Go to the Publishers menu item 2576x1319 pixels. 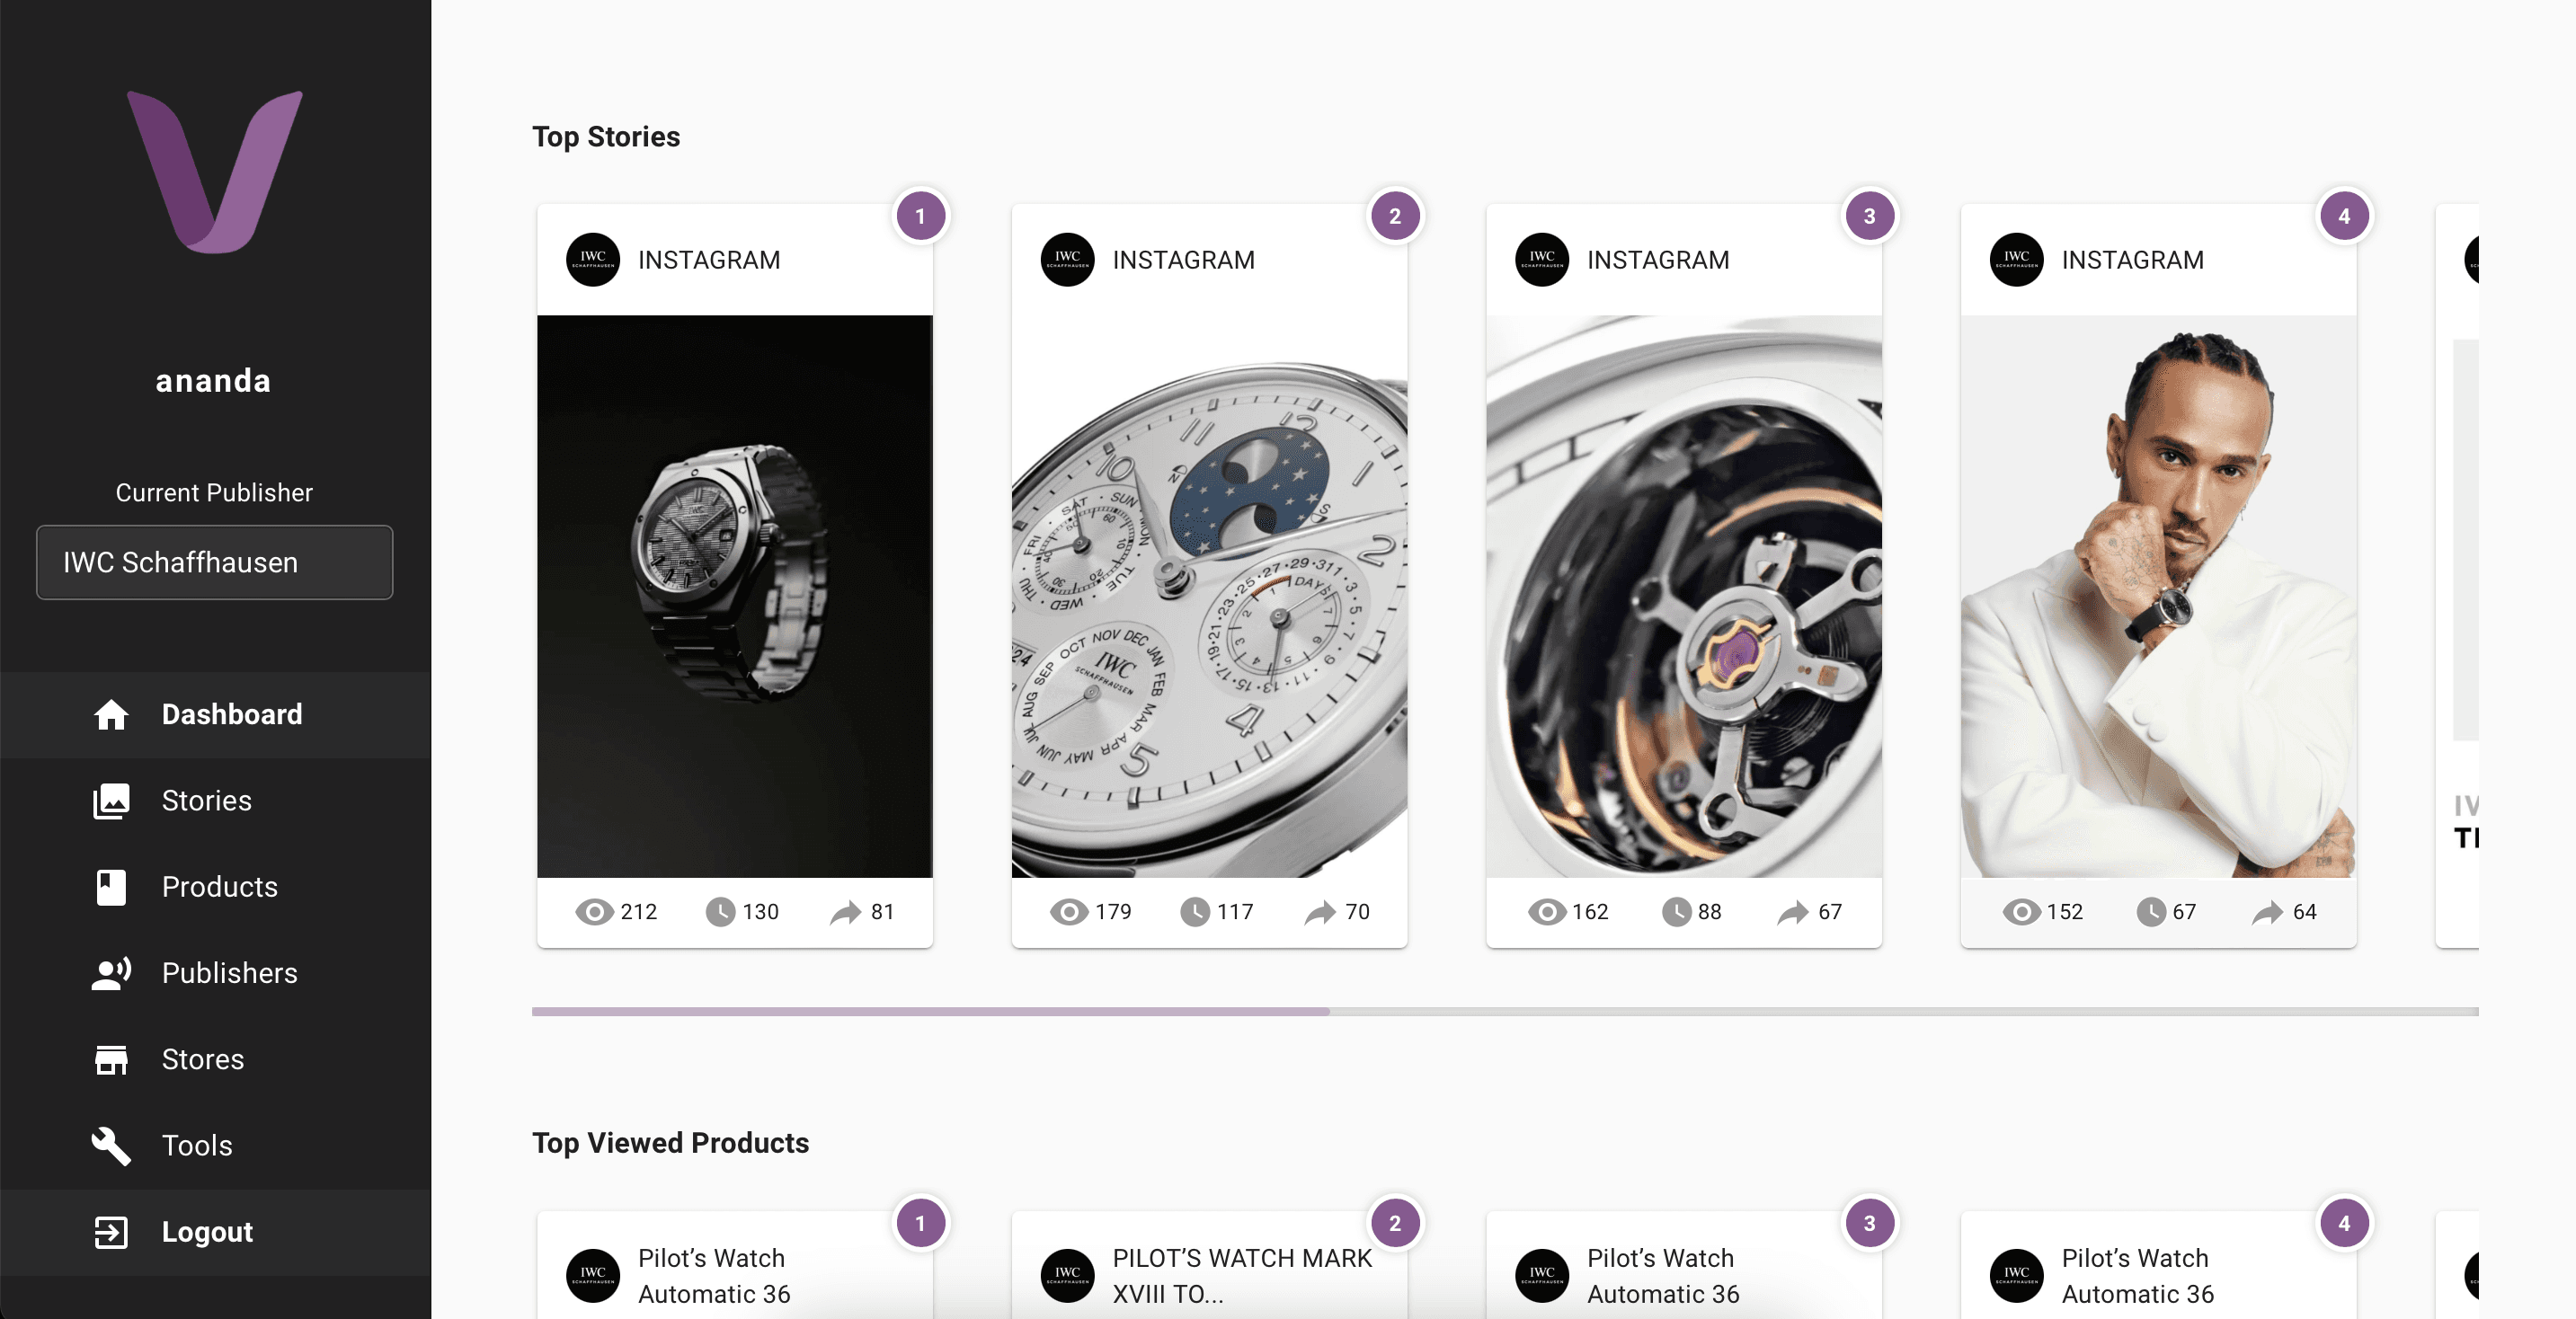click(x=229, y=973)
